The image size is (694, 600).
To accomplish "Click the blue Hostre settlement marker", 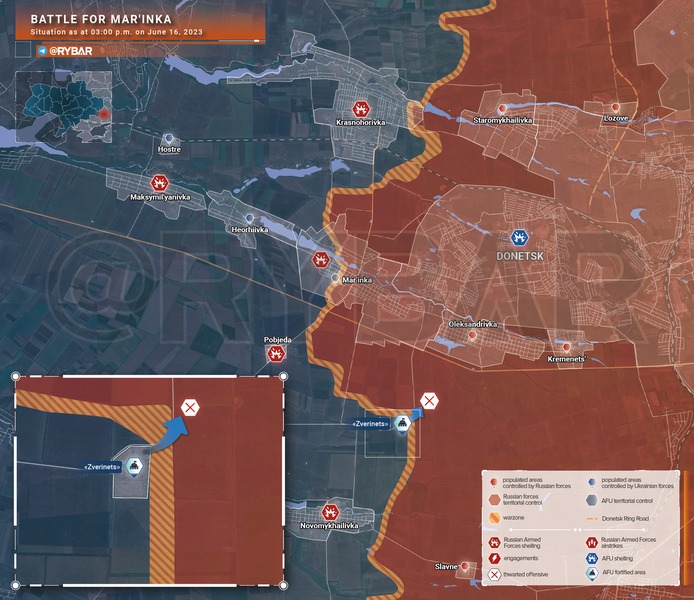I will point(169,138).
